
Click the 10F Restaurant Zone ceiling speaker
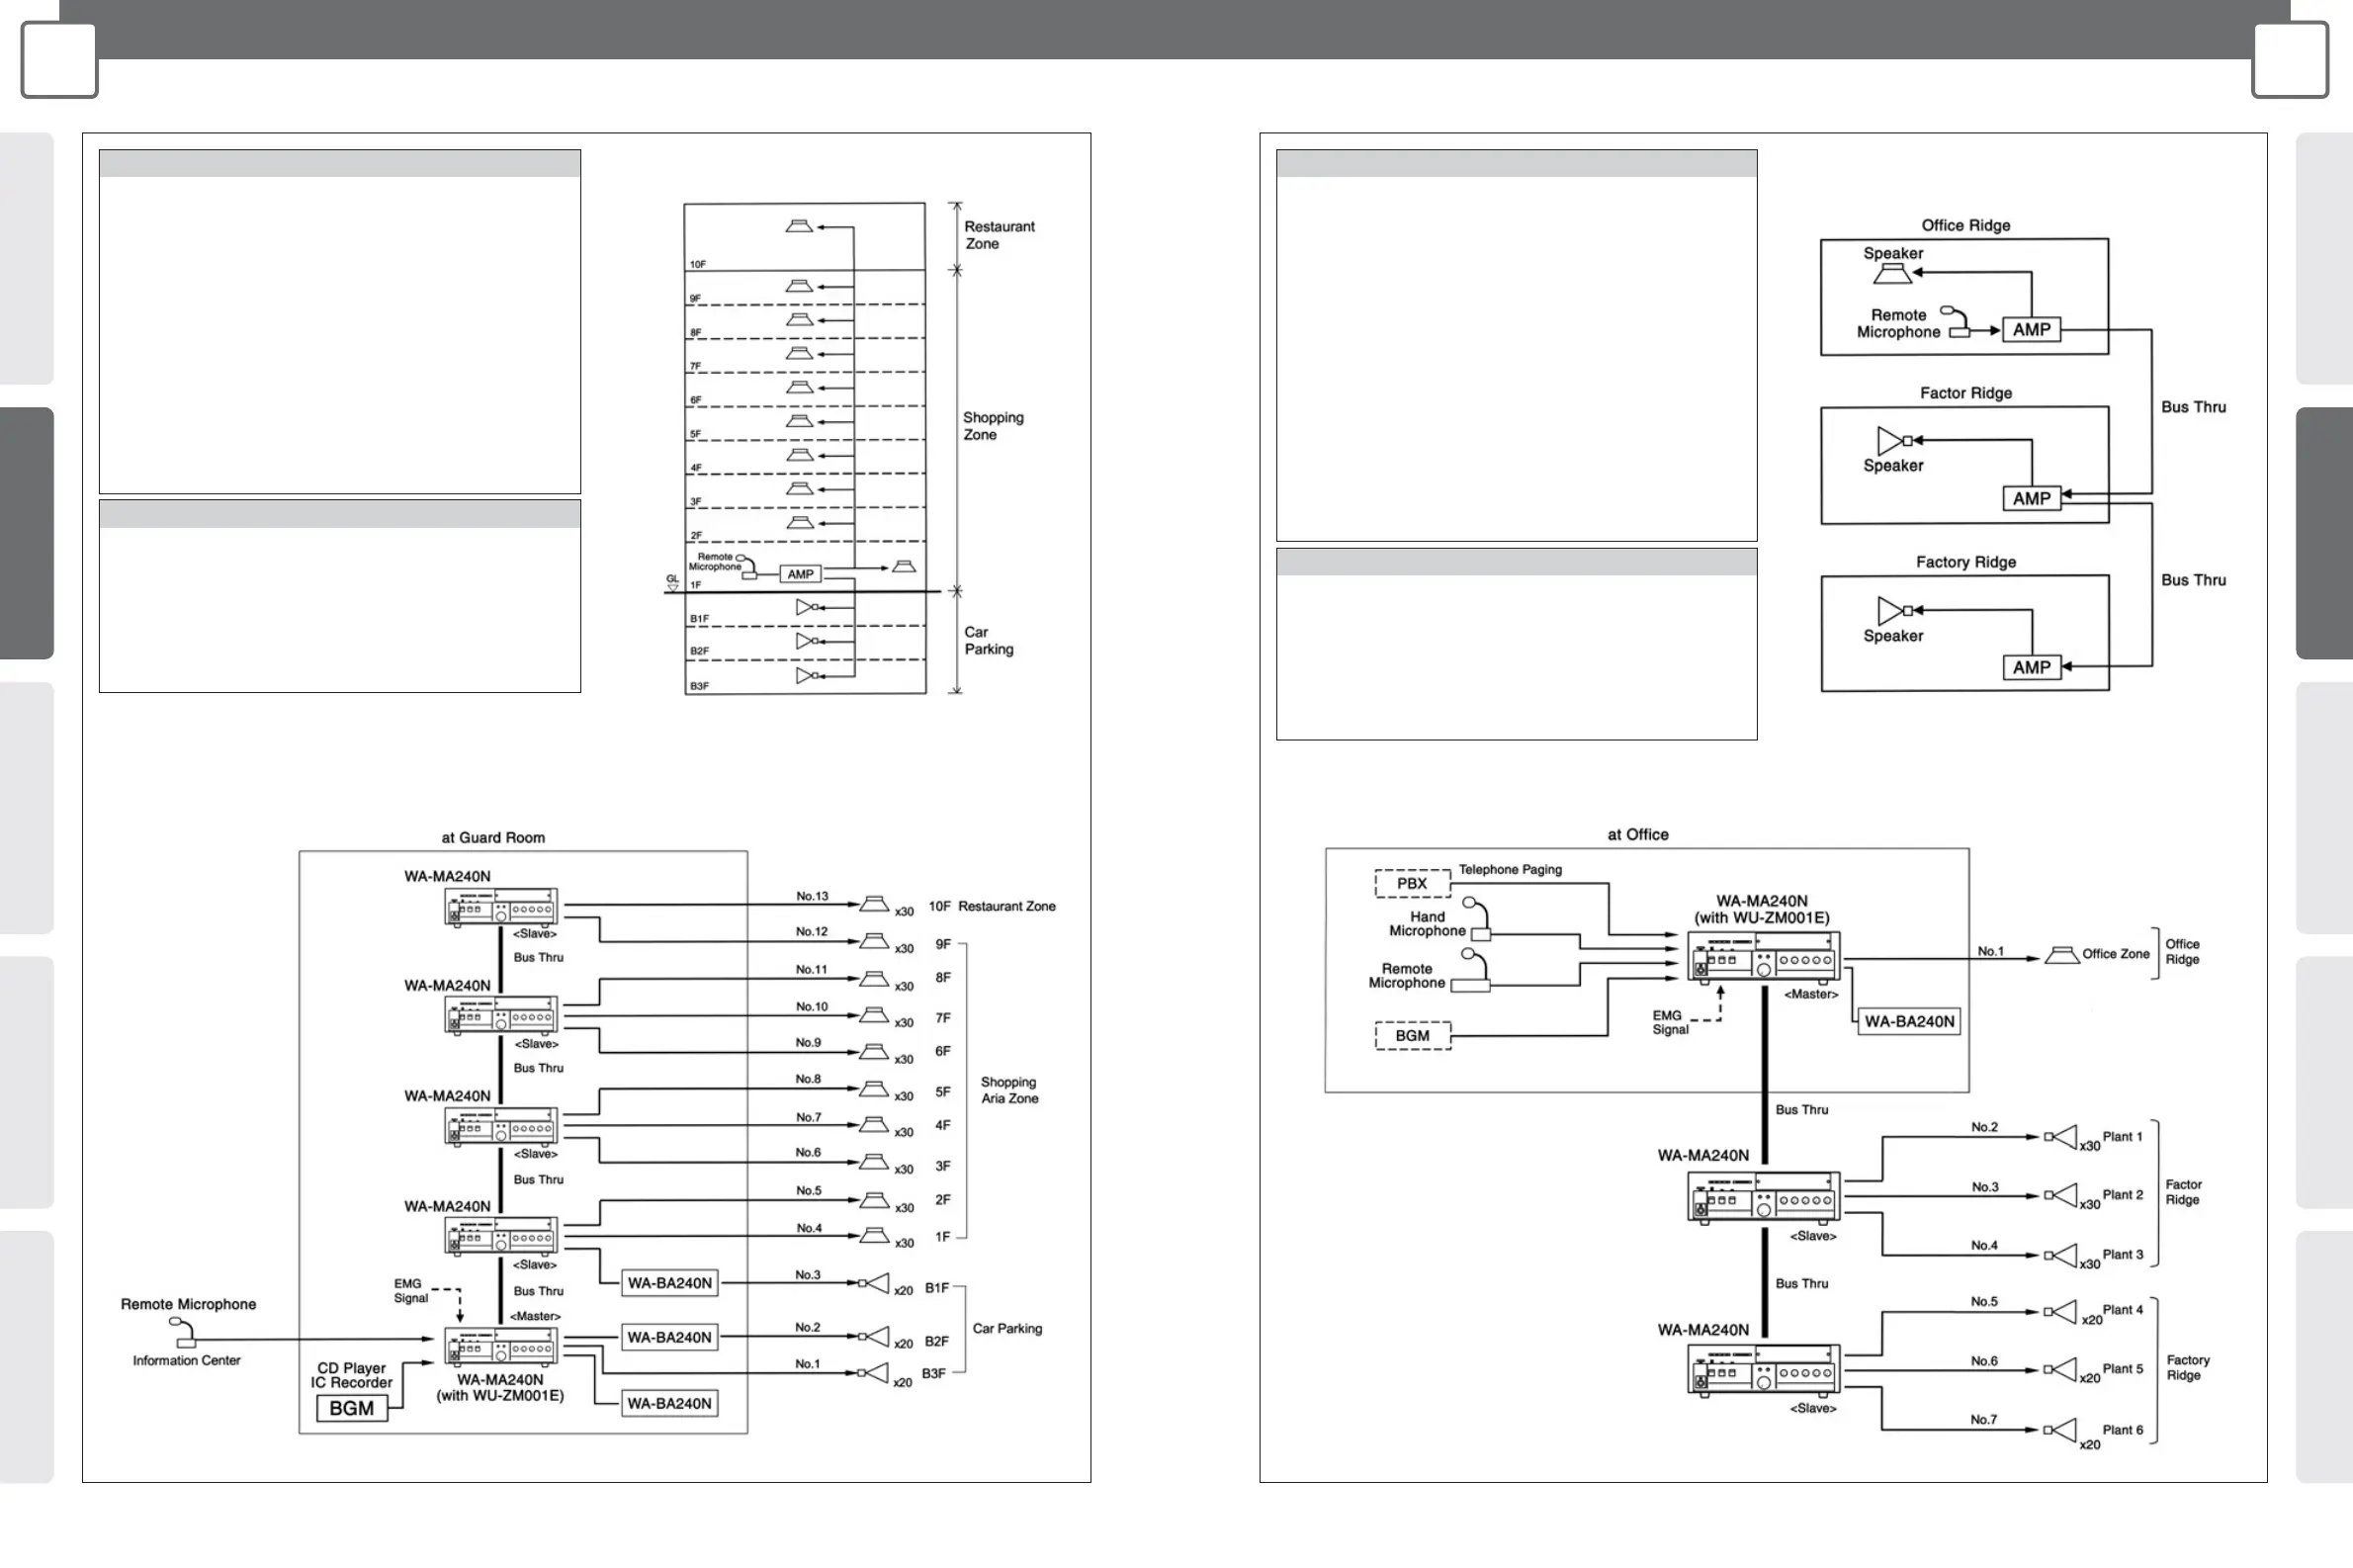(x=874, y=904)
